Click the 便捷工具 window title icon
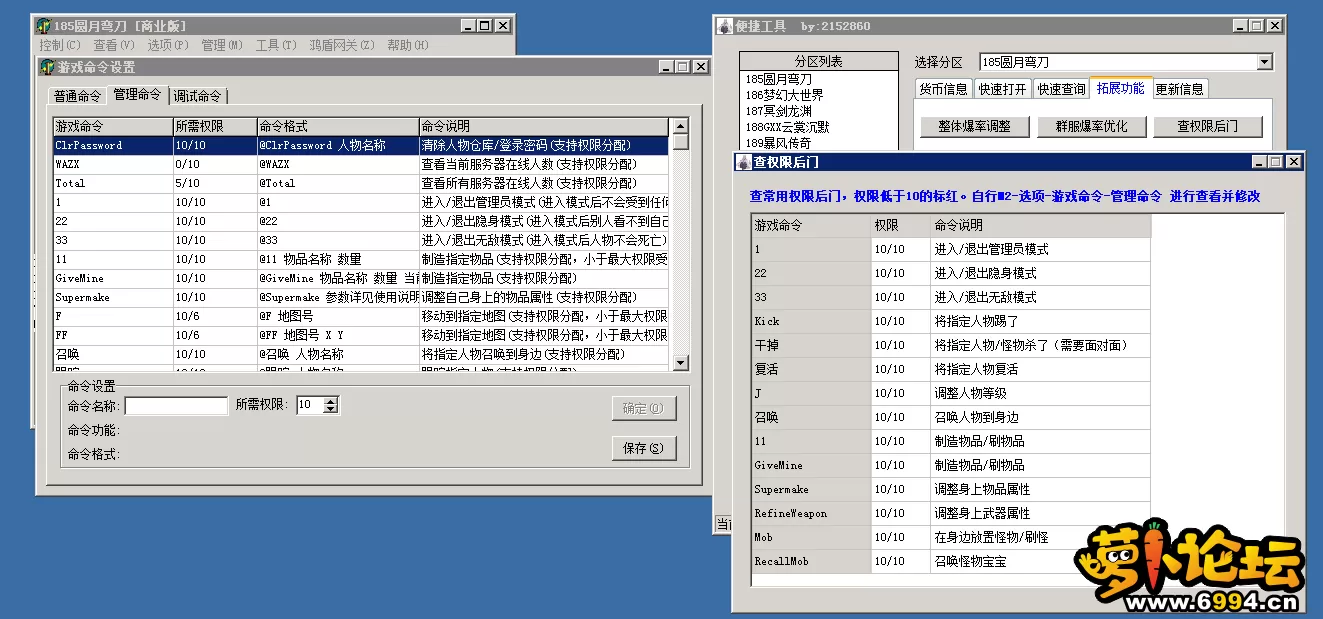Viewport: 1323px width, 619px height. (x=726, y=26)
